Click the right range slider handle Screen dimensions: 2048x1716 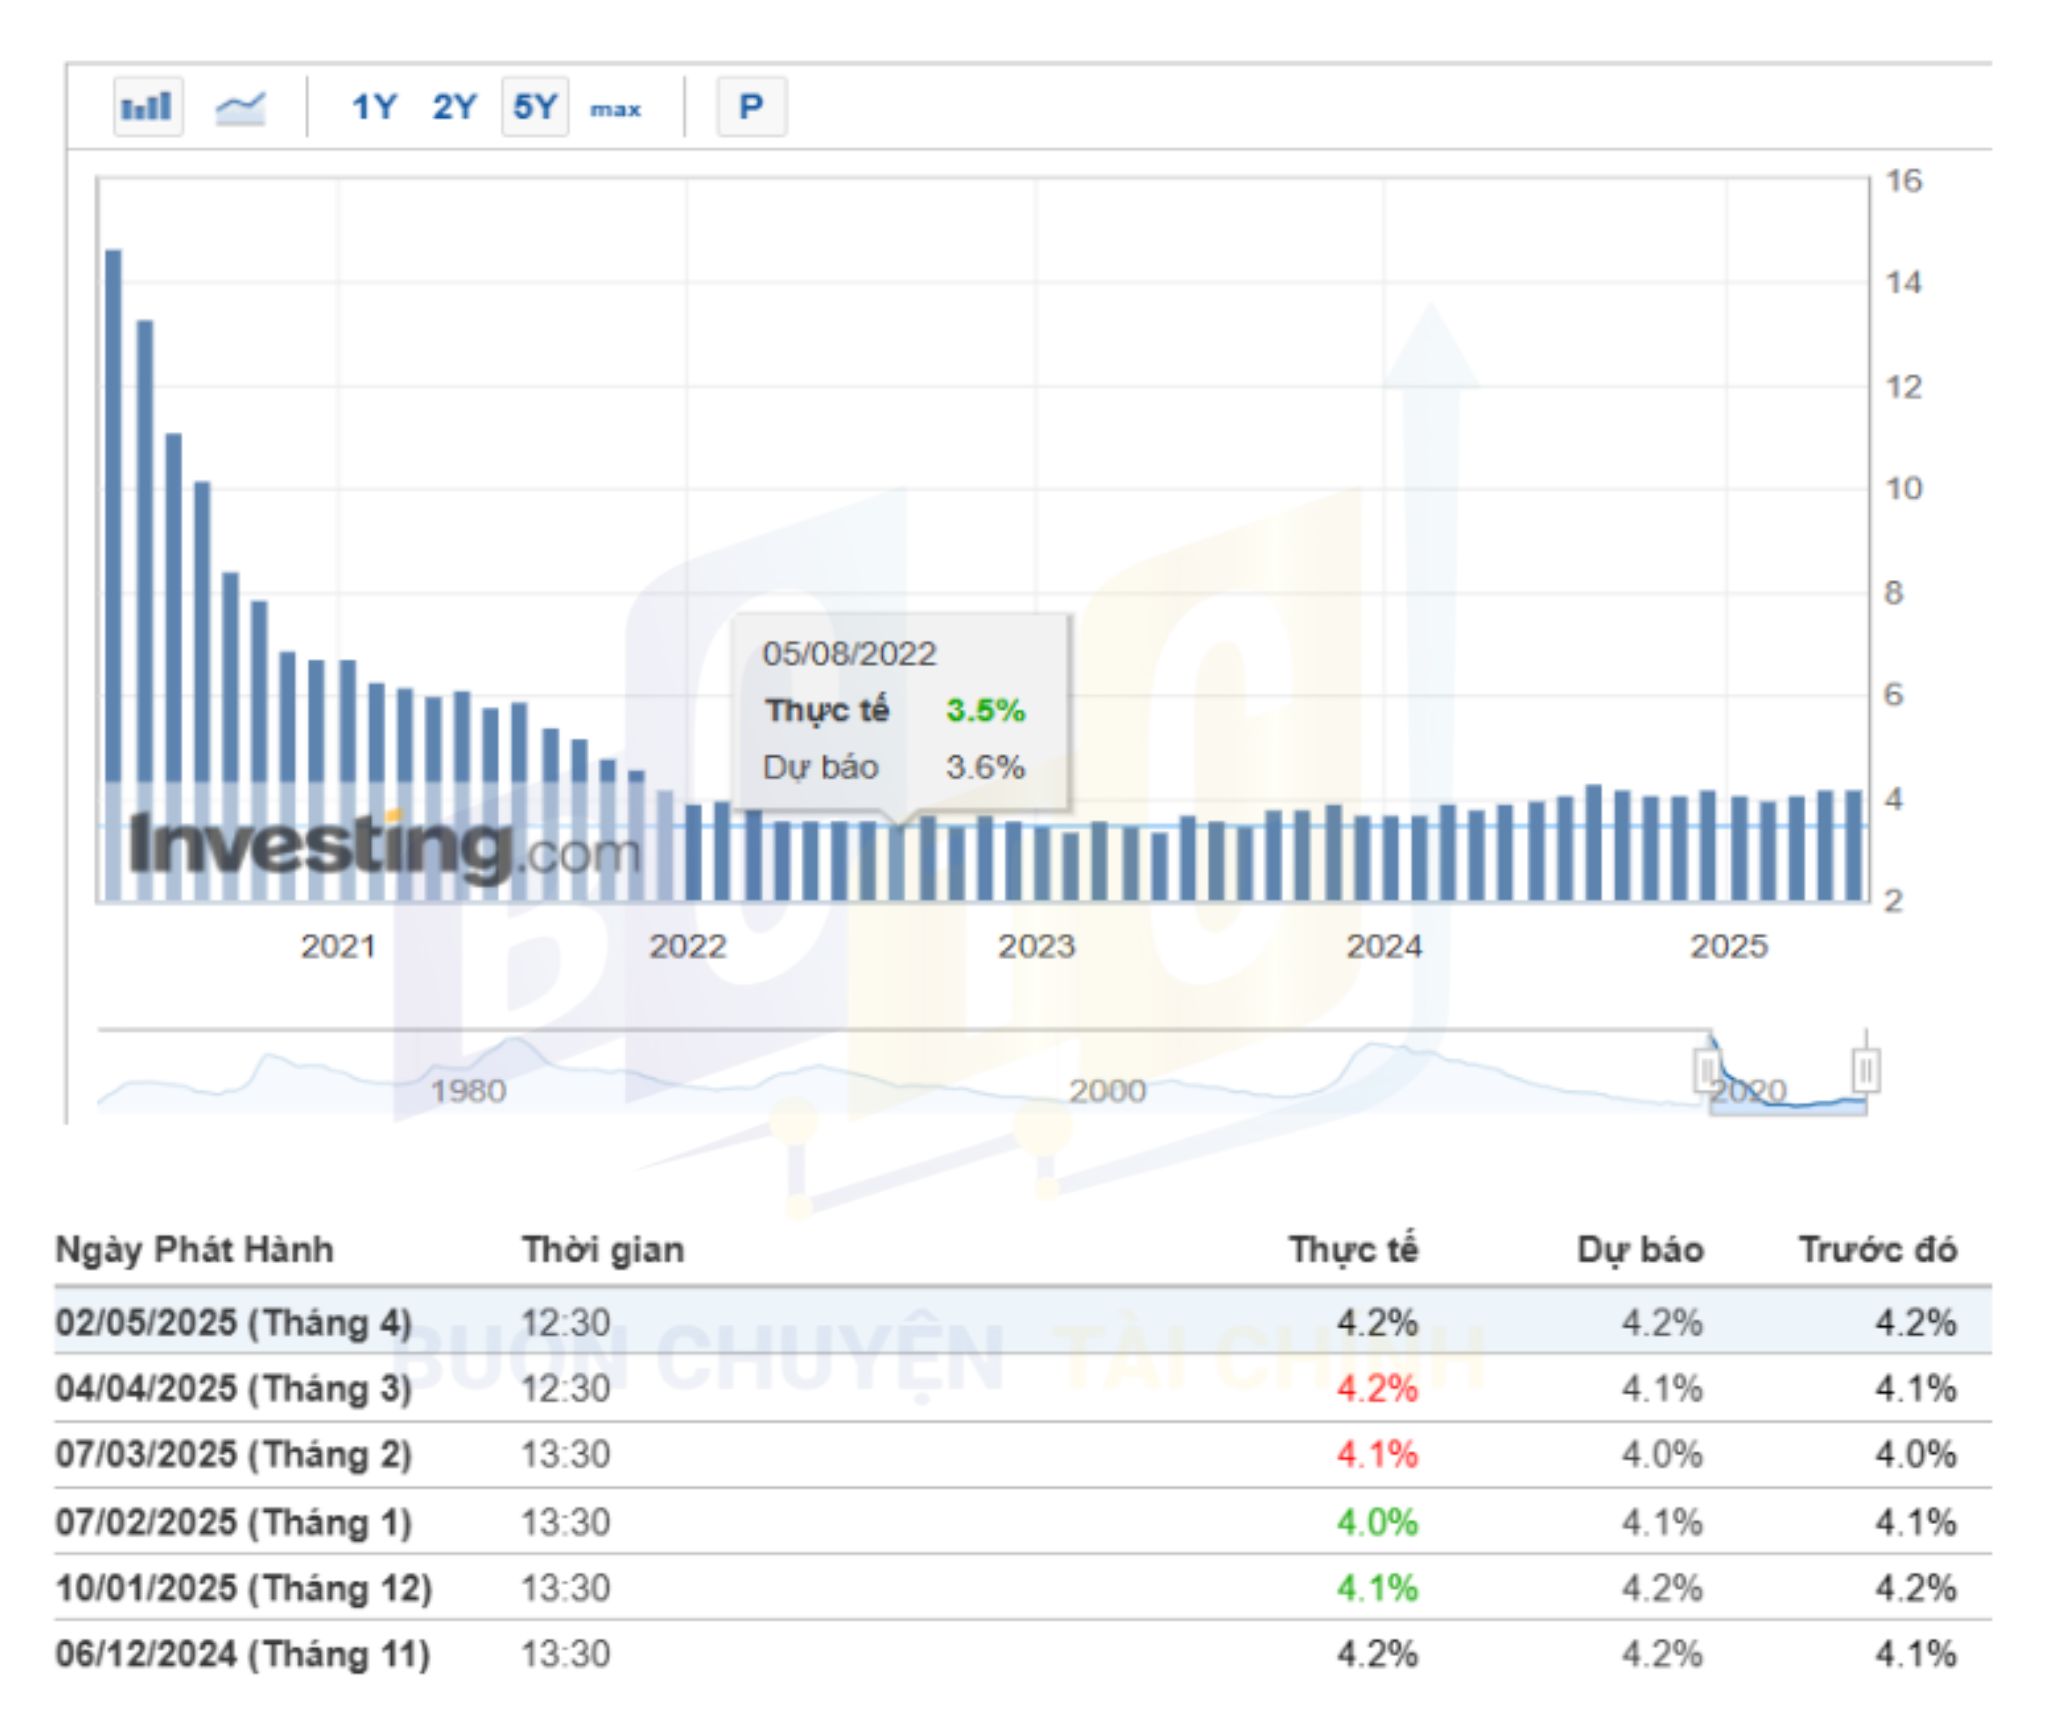click(x=1865, y=1070)
